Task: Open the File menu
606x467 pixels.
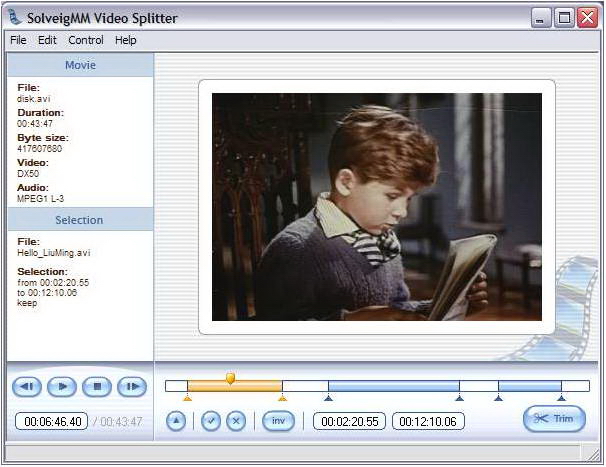Action: pyautogui.click(x=18, y=40)
